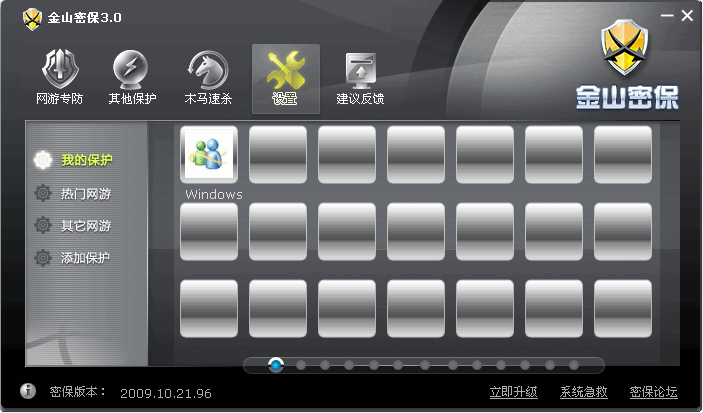Viewport: 703px width, 413px height.
Task: Open 设置 wrench and screwdriver settings
Action: tap(286, 78)
